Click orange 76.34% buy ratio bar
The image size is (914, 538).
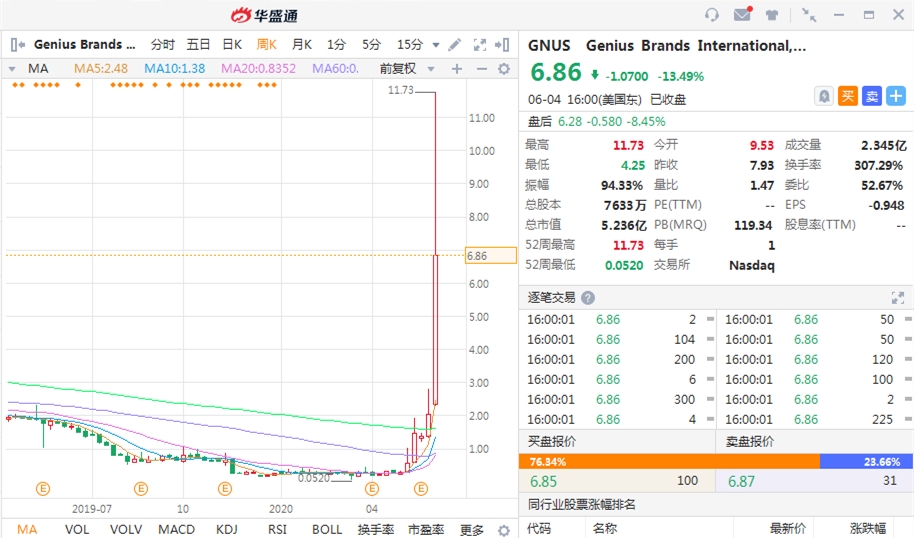click(669, 462)
